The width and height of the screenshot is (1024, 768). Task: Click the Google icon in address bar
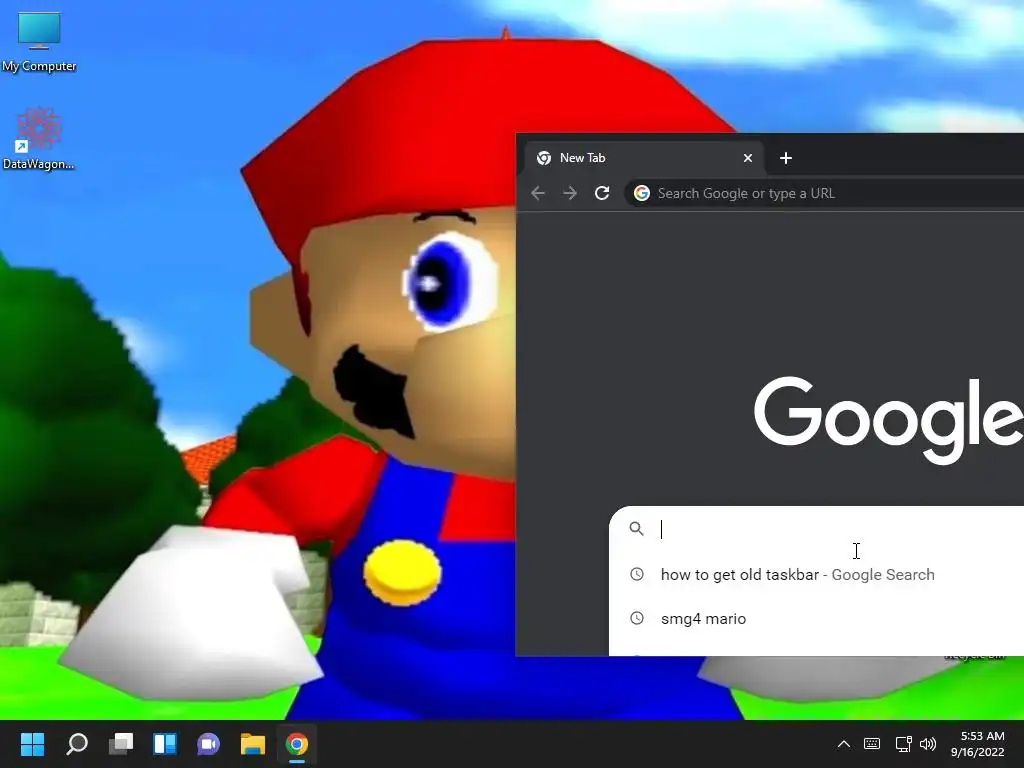pos(642,193)
